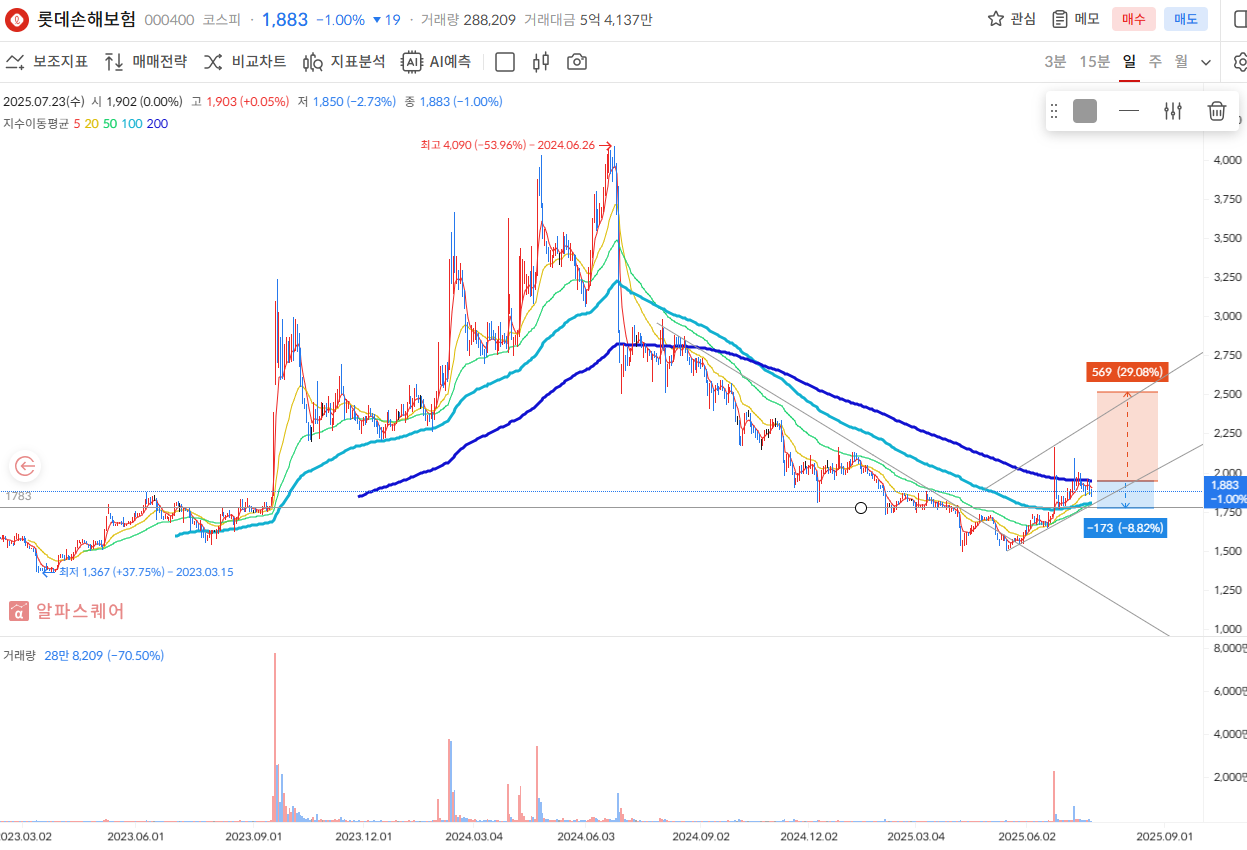Select the 일 daily interval tab
Image resolution: width=1247 pixels, height=850 pixels.
pyautogui.click(x=1129, y=62)
